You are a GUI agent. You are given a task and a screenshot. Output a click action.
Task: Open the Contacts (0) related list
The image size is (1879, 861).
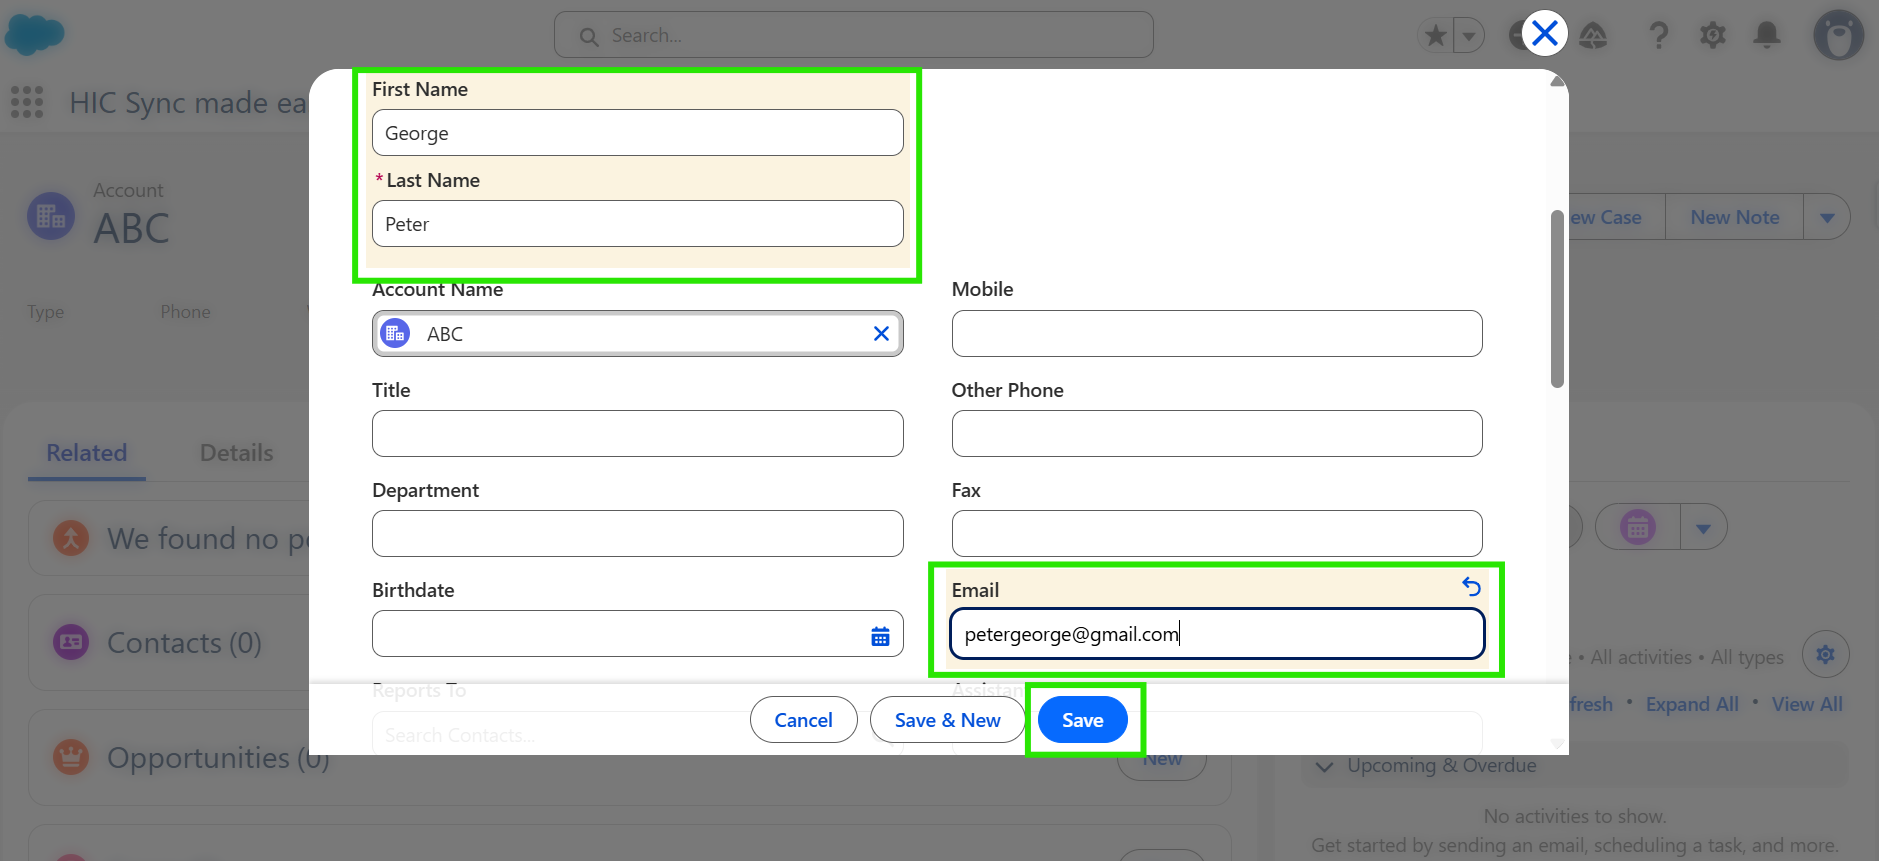[x=185, y=643]
